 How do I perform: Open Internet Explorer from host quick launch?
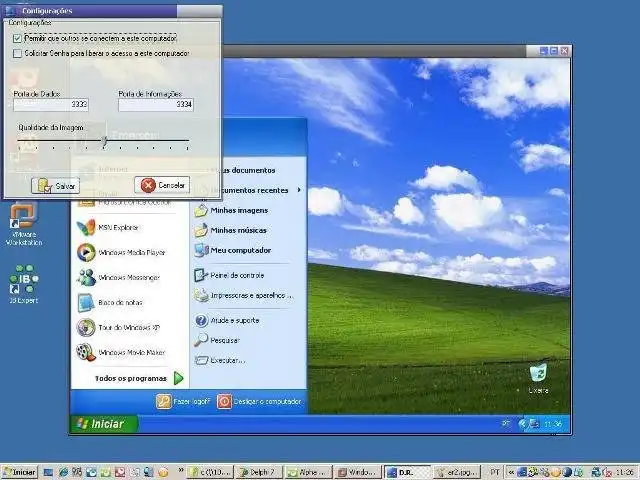[63, 472]
